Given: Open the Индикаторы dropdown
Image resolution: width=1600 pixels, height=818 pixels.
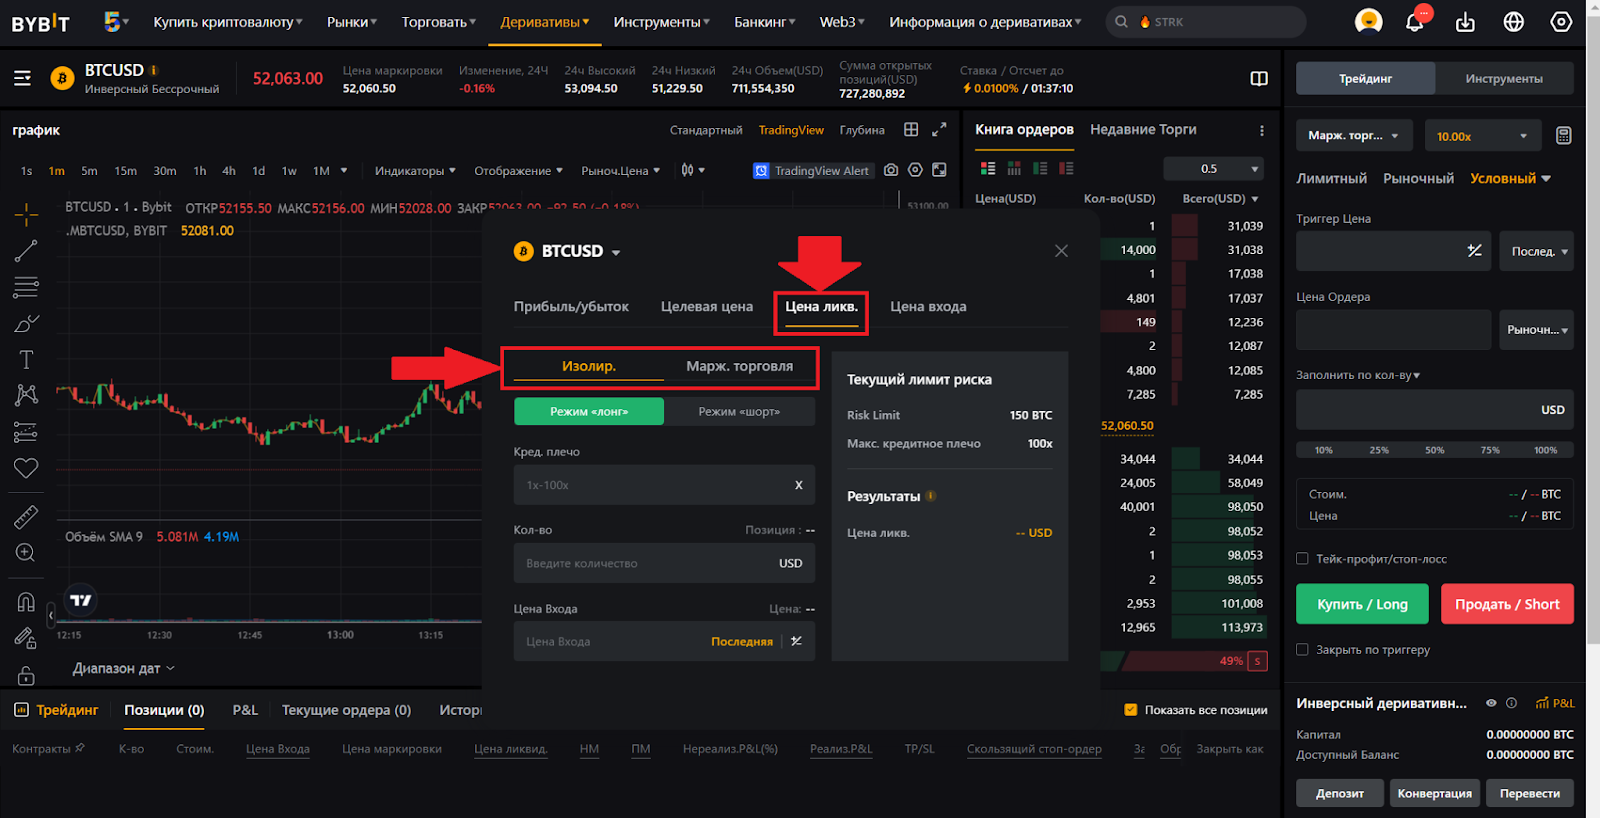Looking at the screenshot, I should [414, 171].
